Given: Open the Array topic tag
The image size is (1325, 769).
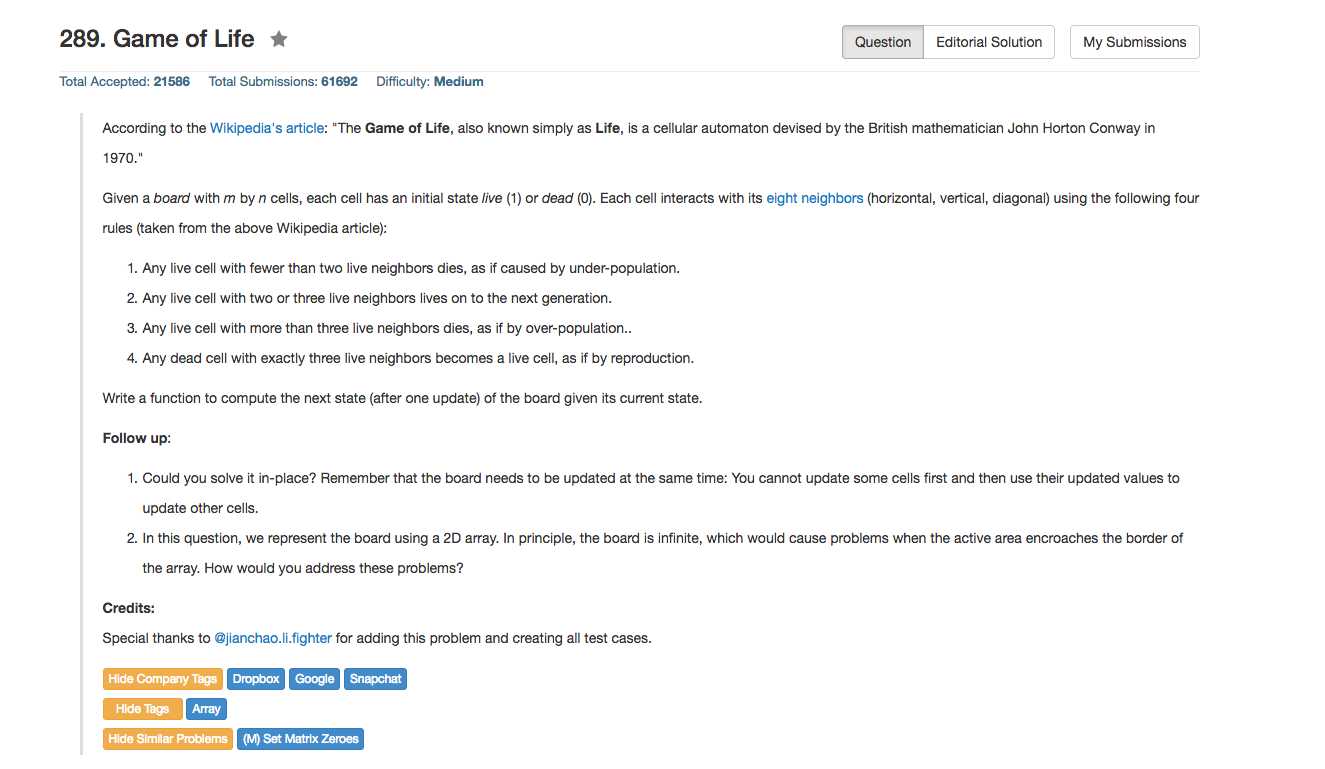Looking at the screenshot, I should 206,709.
